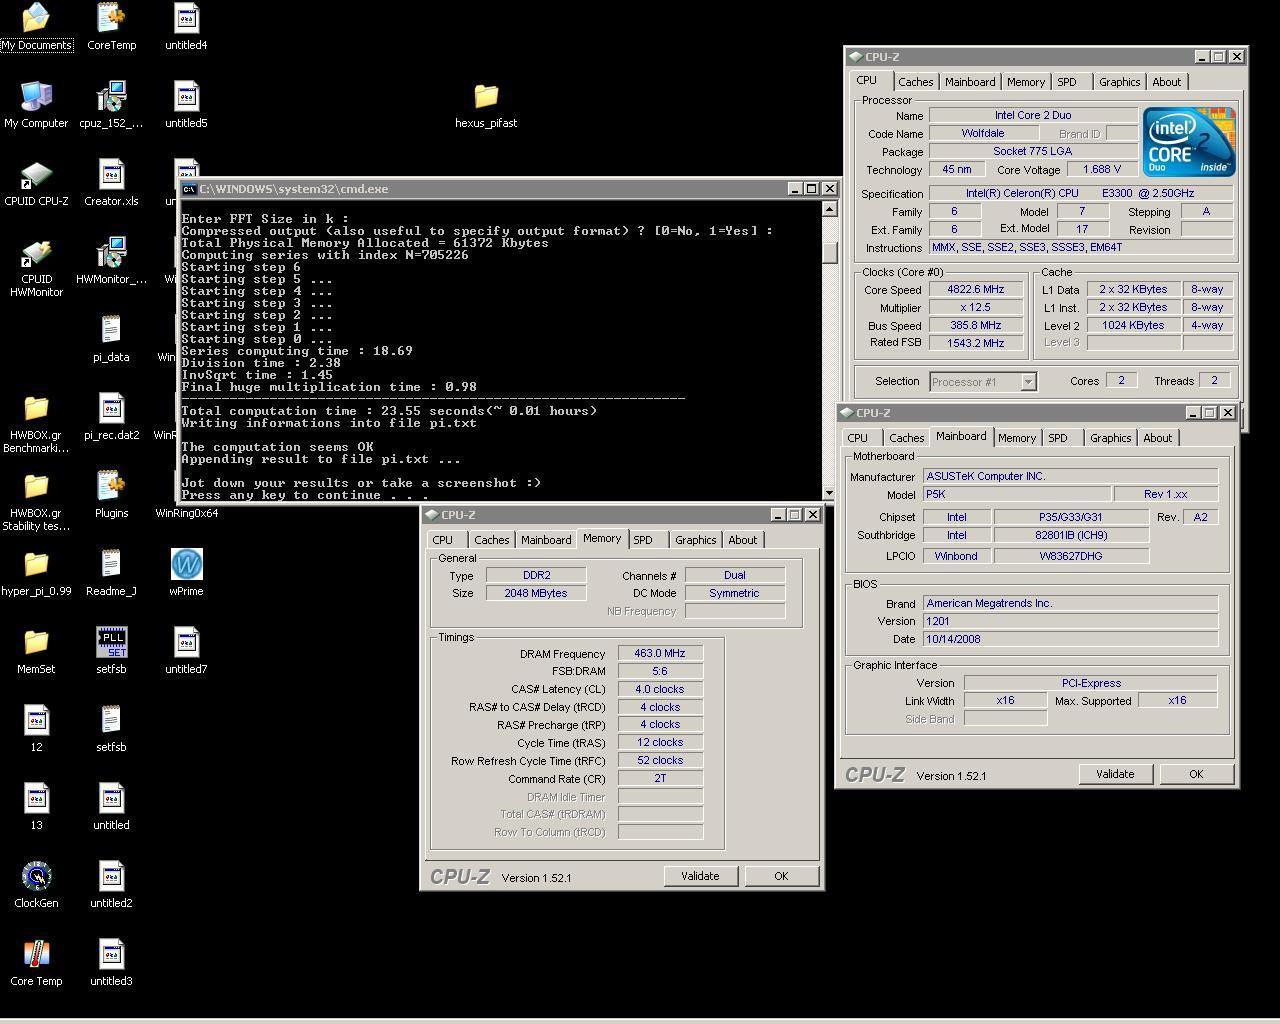The image size is (1280, 1024).
Task: Launch wPrime desktop icon
Action: pos(186,573)
